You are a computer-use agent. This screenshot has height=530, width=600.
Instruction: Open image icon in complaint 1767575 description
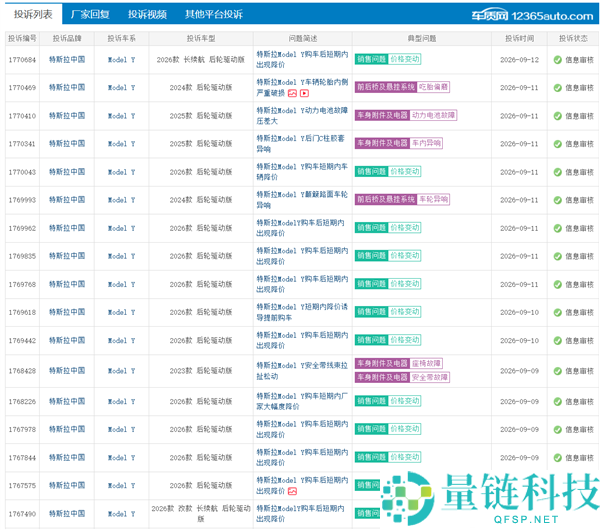click(x=292, y=491)
